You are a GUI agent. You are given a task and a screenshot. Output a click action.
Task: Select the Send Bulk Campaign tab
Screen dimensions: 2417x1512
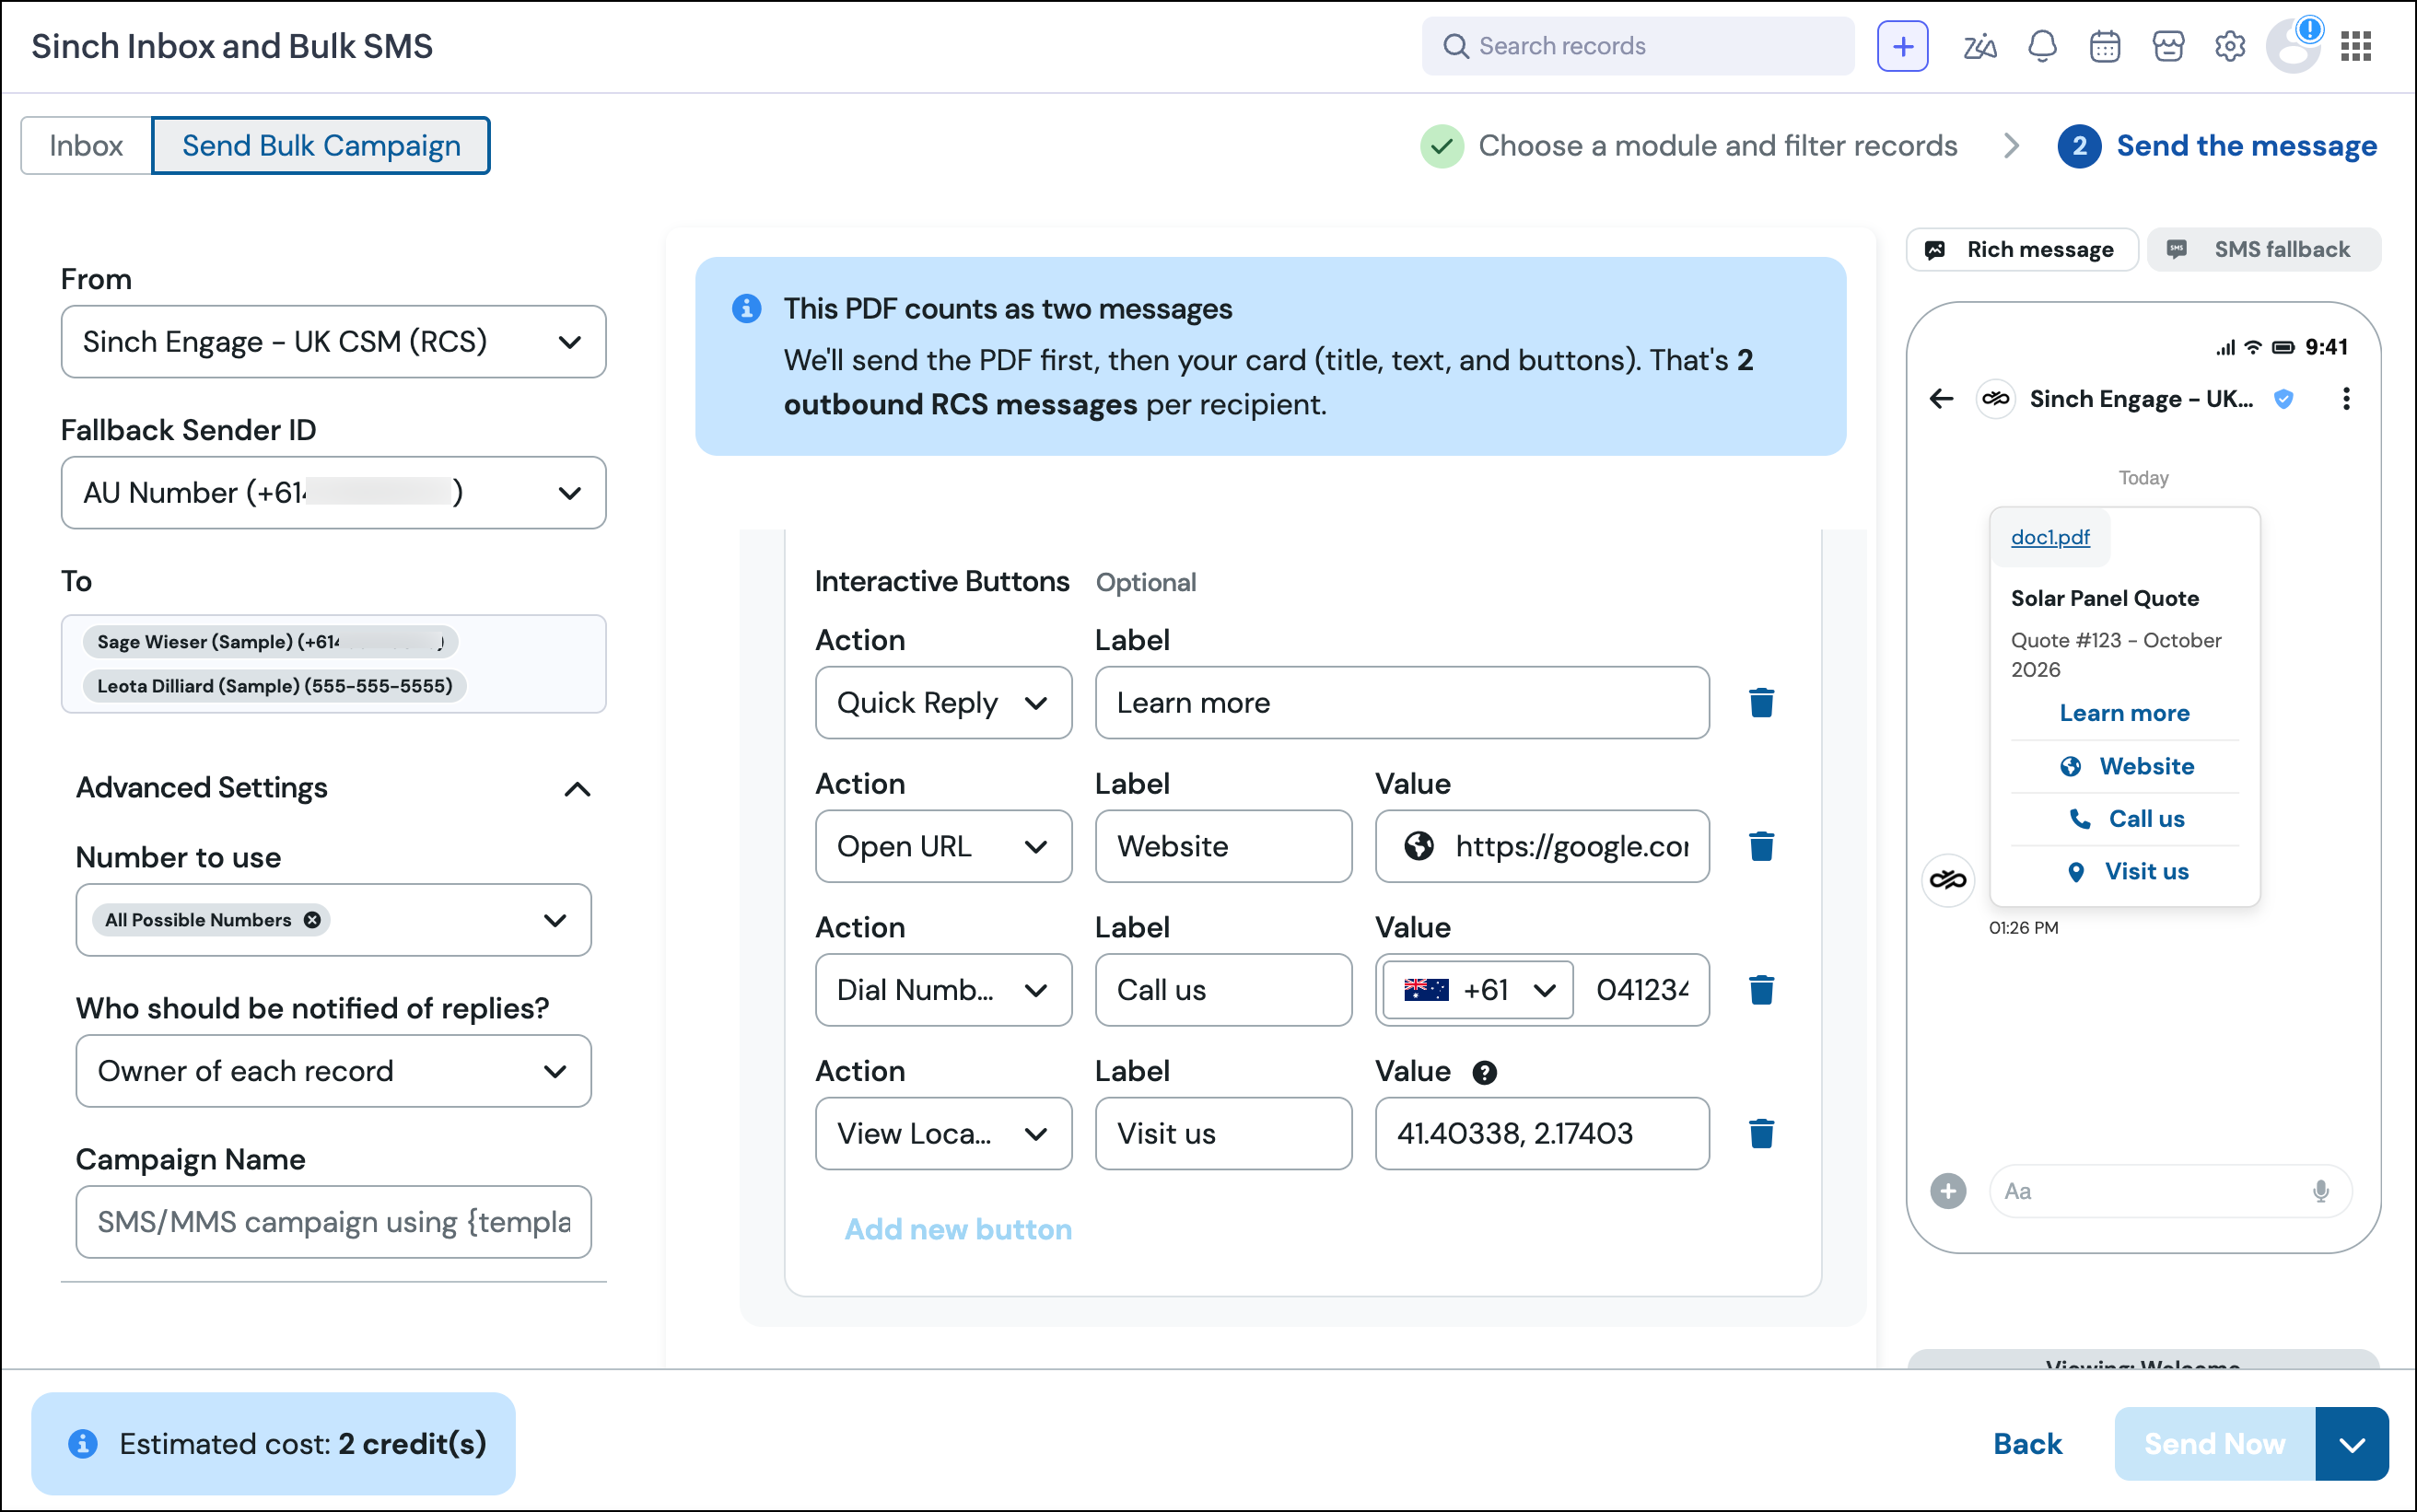pyautogui.click(x=321, y=146)
